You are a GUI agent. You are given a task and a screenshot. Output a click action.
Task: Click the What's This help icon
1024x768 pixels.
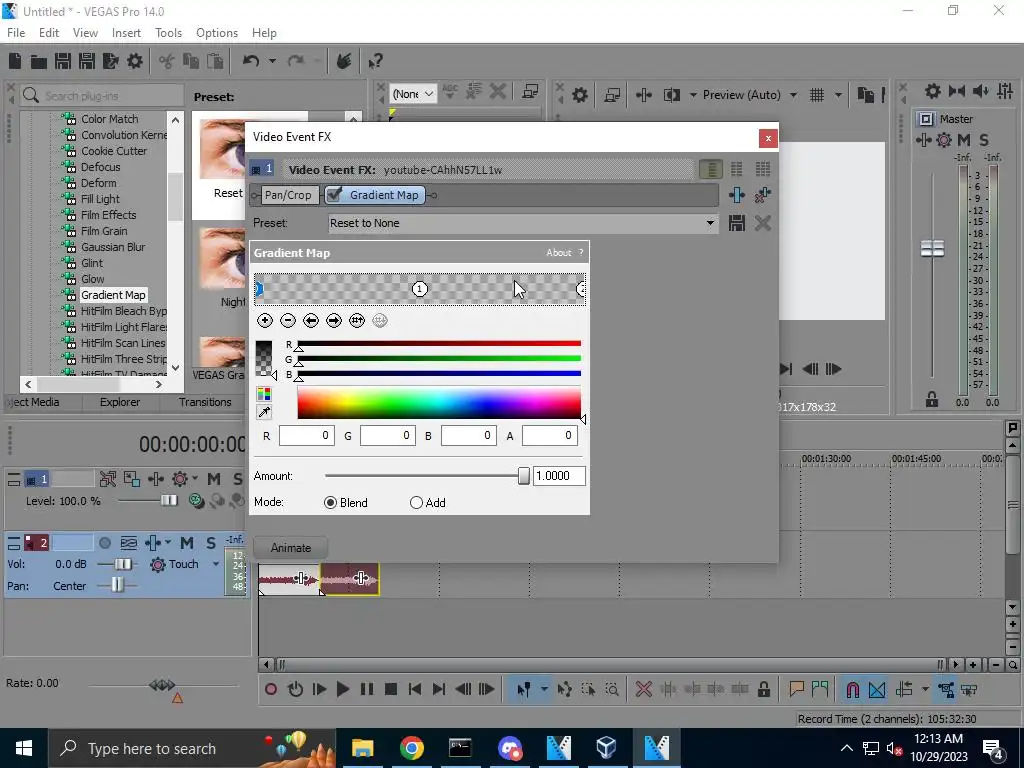[x=375, y=61]
